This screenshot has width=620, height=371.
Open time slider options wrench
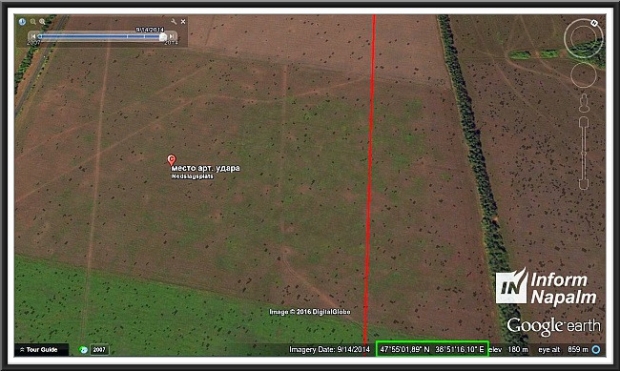174,21
